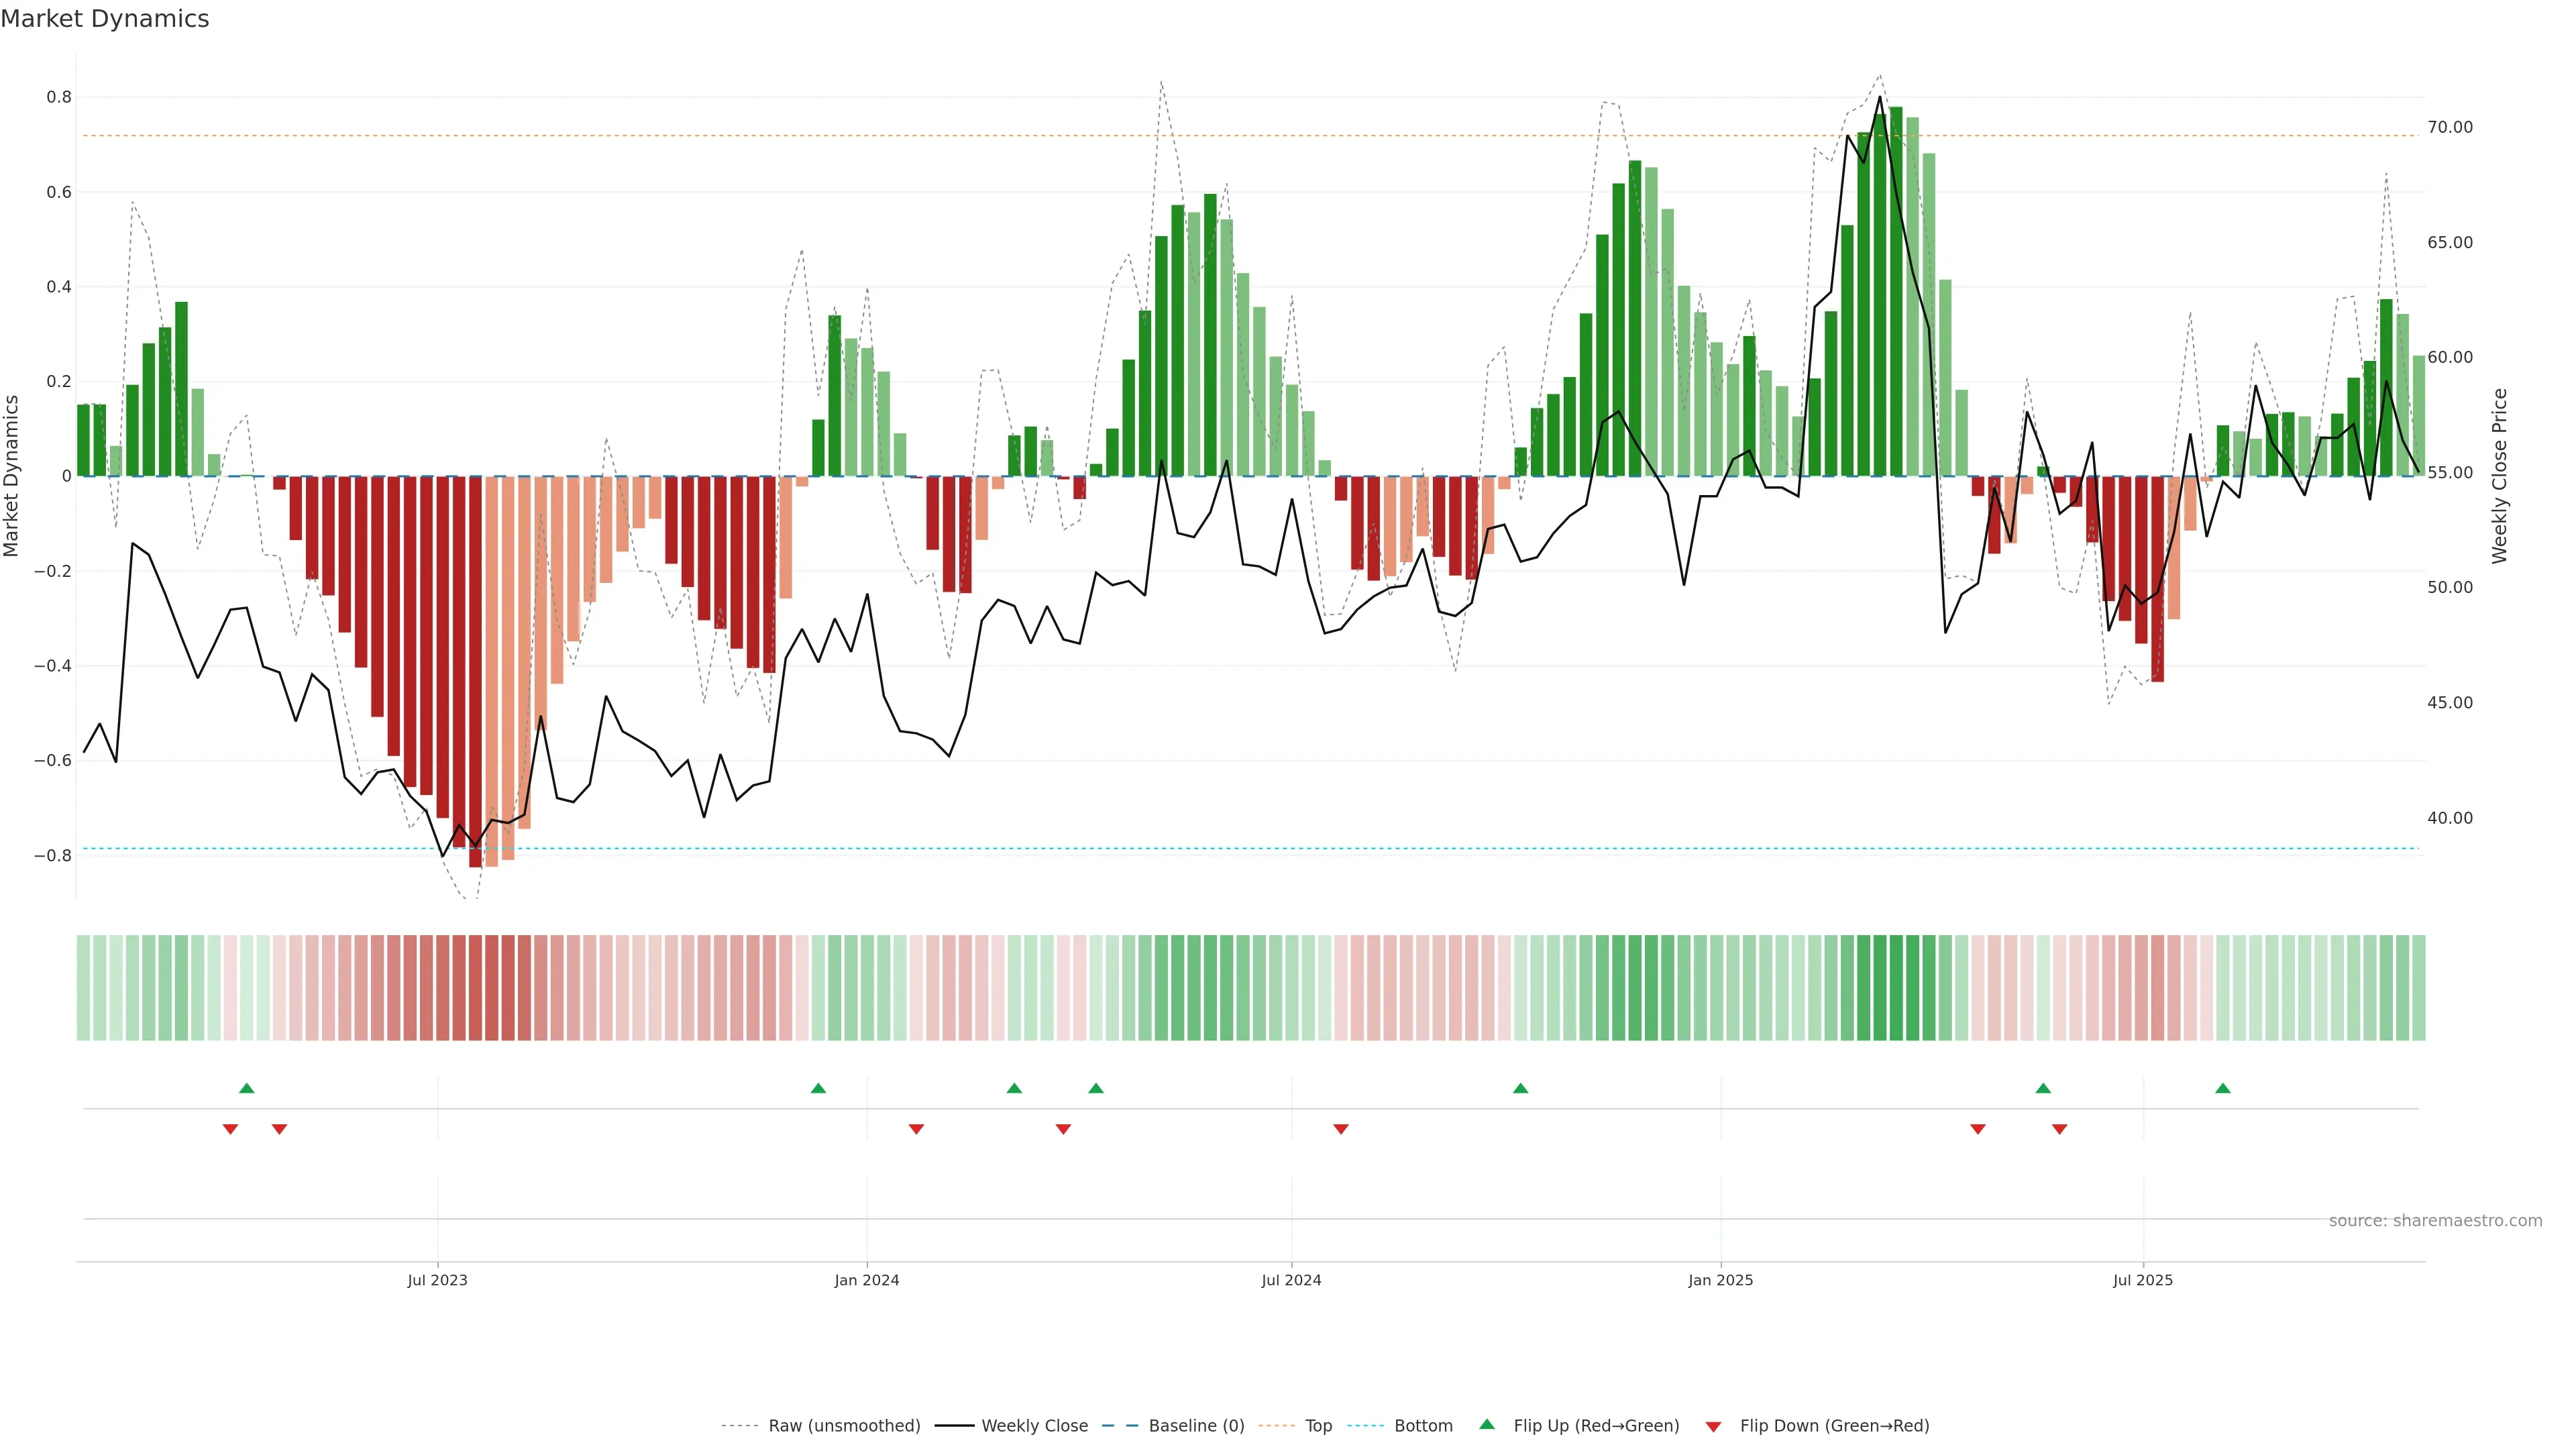Image resolution: width=2576 pixels, height=1449 pixels.
Task: Click the last green flip-up marker after Jul 2025
Action: click(x=2222, y=1088)
